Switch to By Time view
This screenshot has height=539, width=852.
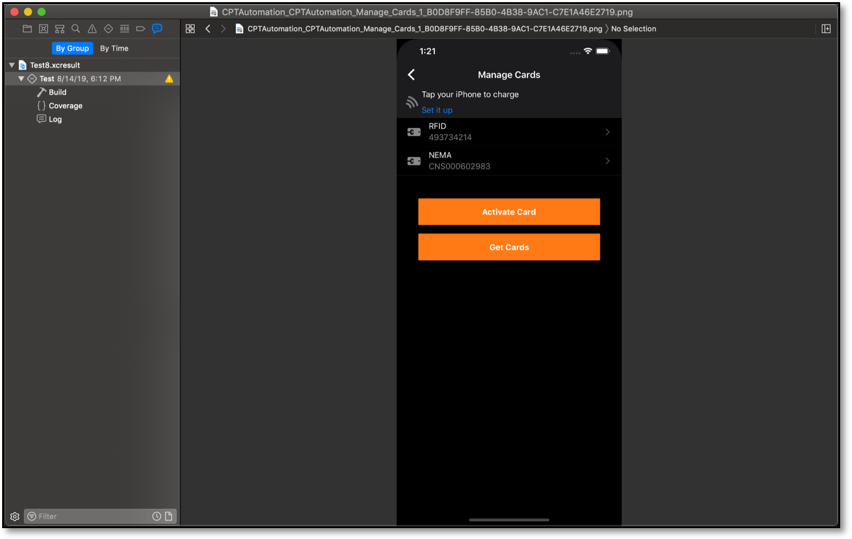click(114, 48)
